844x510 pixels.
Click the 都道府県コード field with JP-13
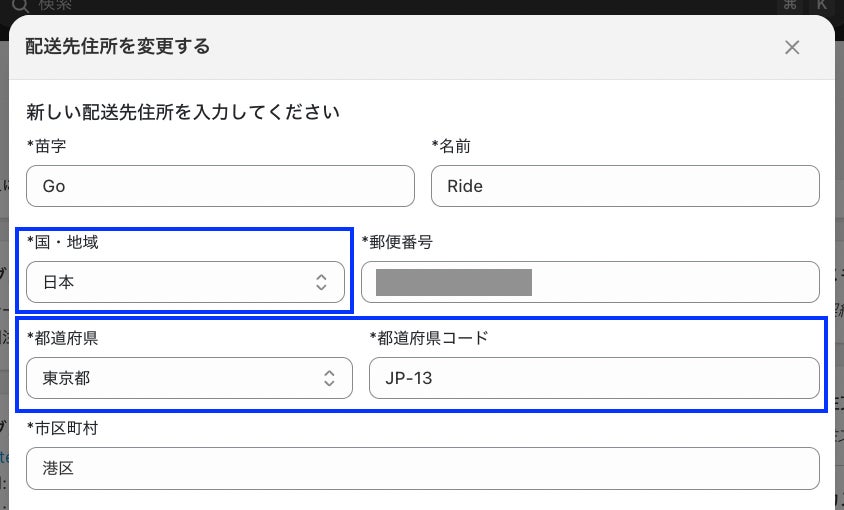[594, 378]
